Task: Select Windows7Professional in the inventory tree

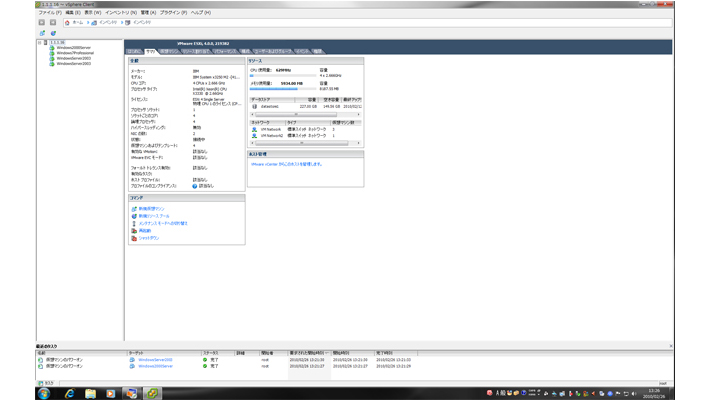Action: [75, 53]
